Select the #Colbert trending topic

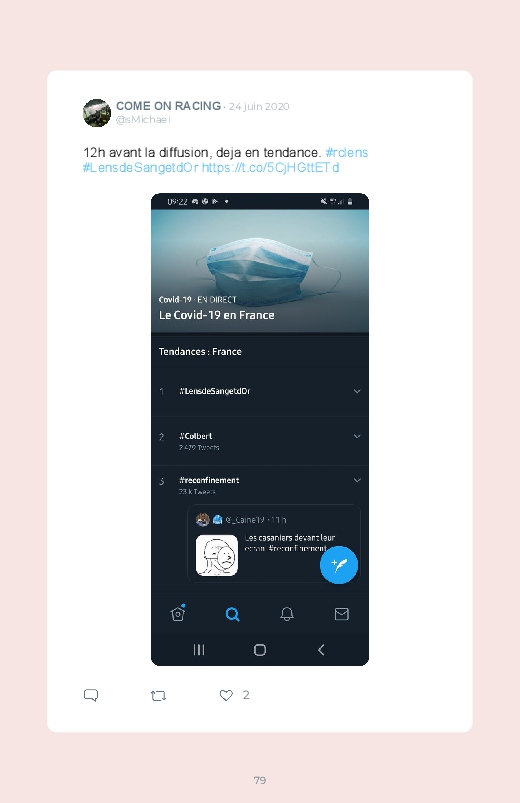[195, 436]
